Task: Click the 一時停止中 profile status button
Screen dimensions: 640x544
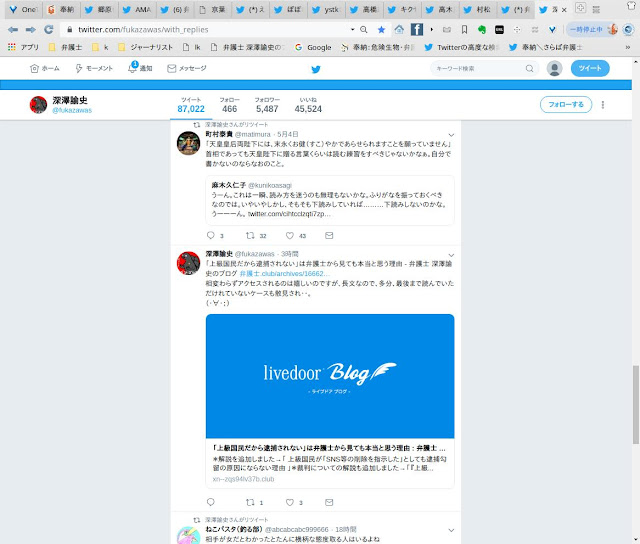Action: click(x=592, y=29)
